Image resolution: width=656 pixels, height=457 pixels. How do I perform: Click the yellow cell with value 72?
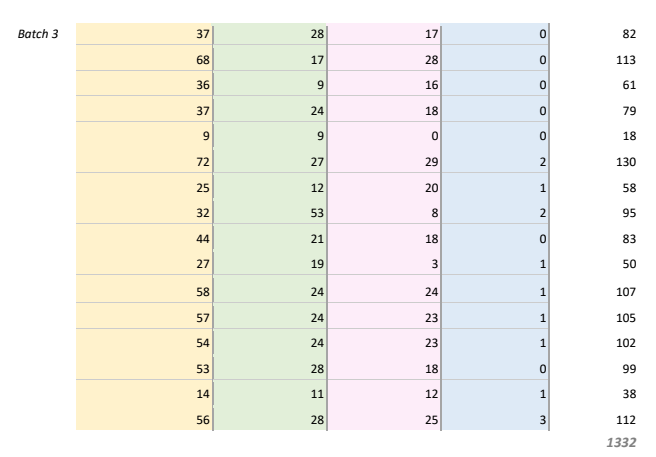pos(145,161)
